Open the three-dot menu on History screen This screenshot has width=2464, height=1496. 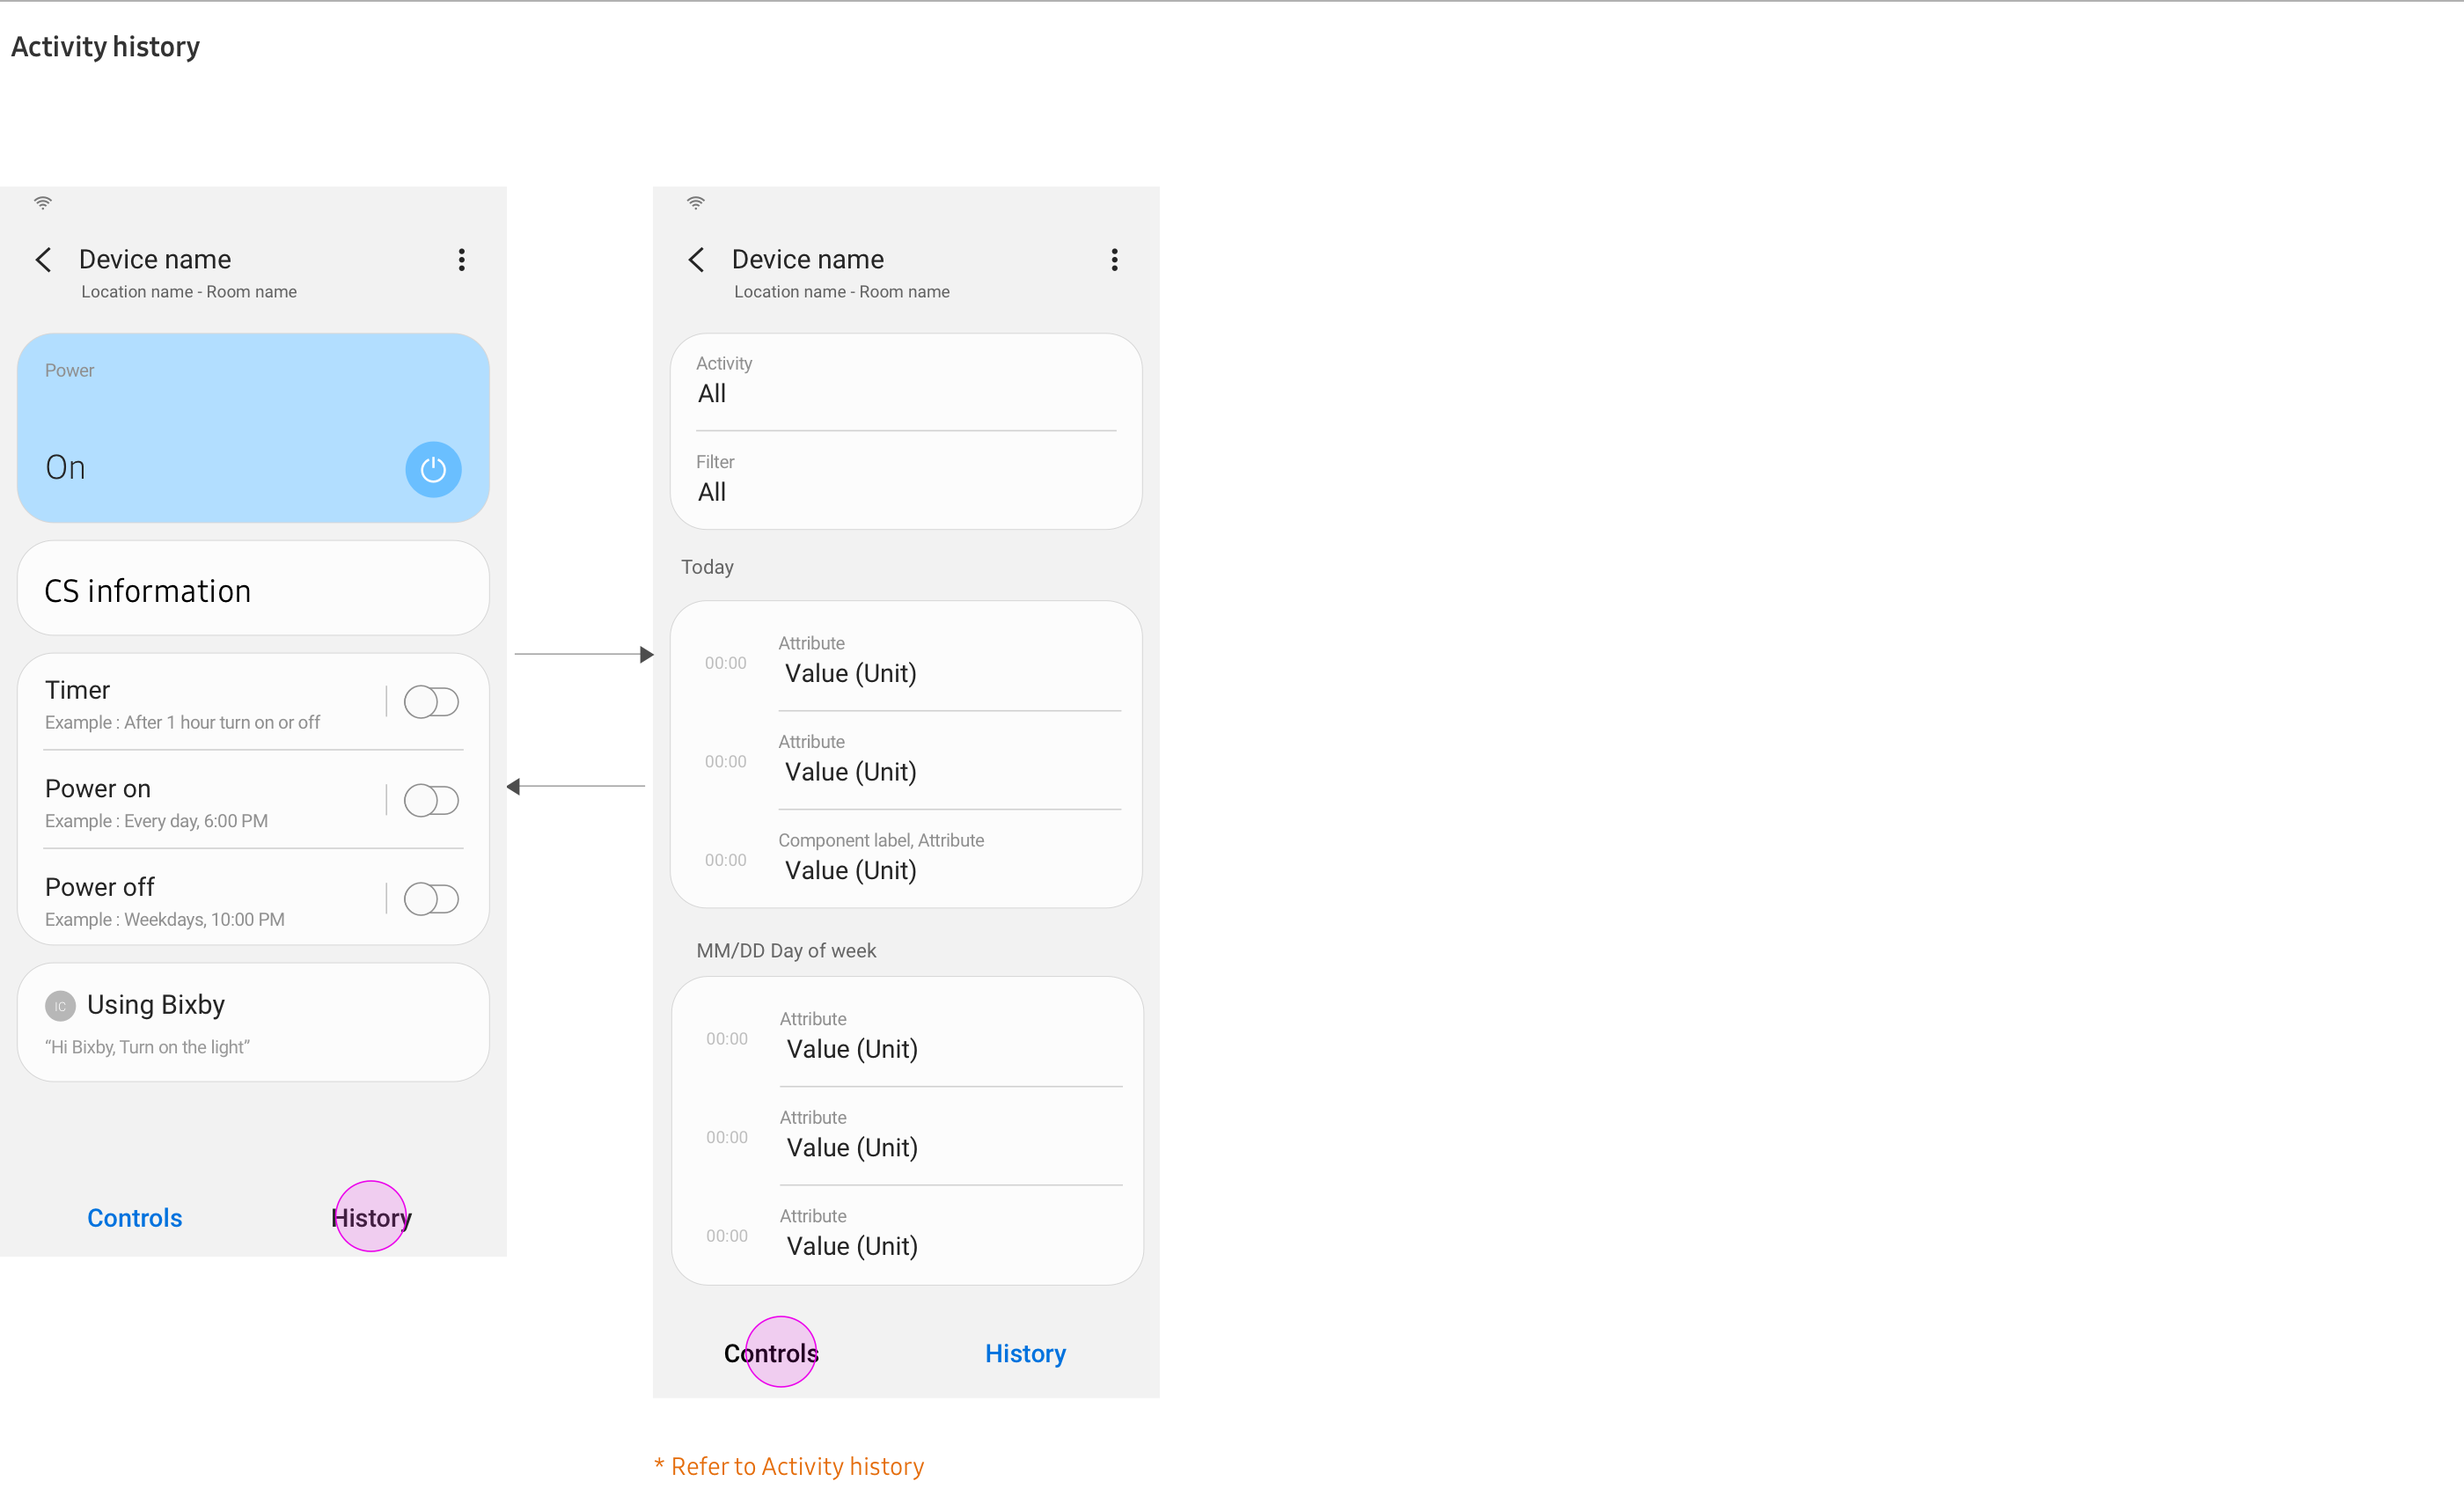(1114, 260)
